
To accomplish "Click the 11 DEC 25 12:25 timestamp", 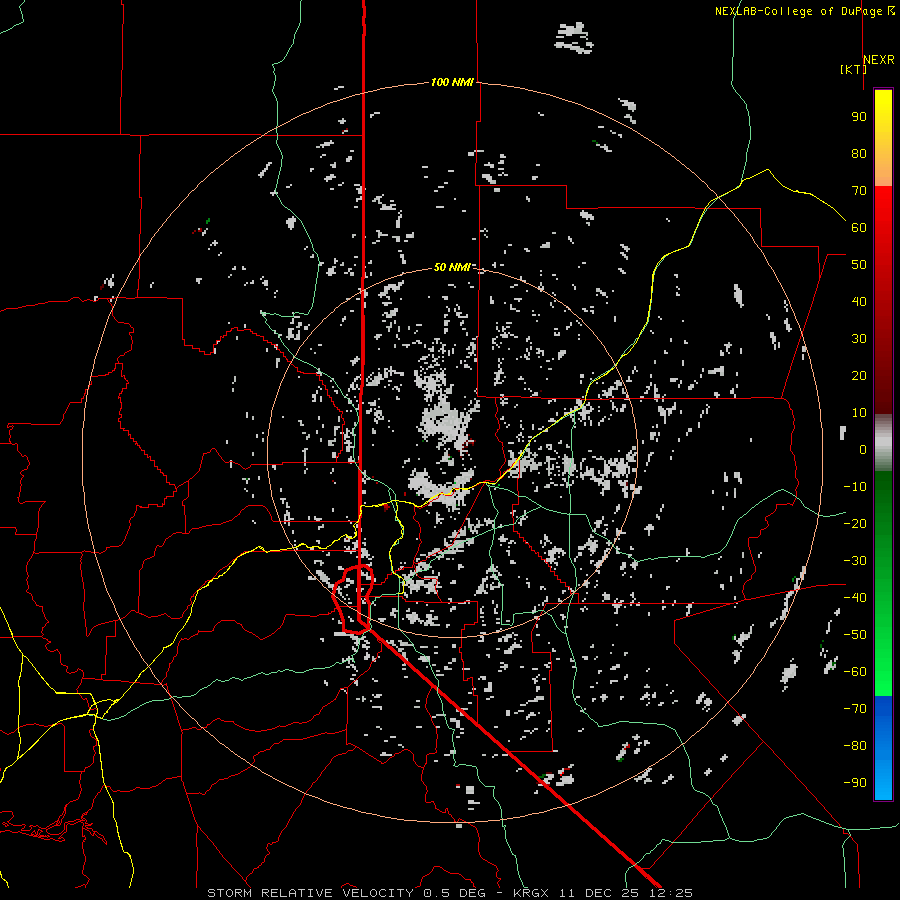I will point(626,893).
